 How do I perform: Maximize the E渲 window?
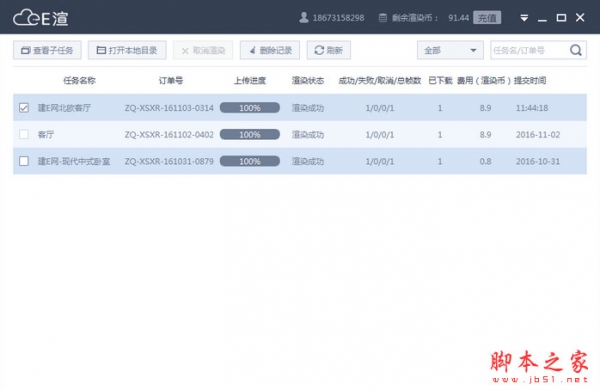click(561, 18)
